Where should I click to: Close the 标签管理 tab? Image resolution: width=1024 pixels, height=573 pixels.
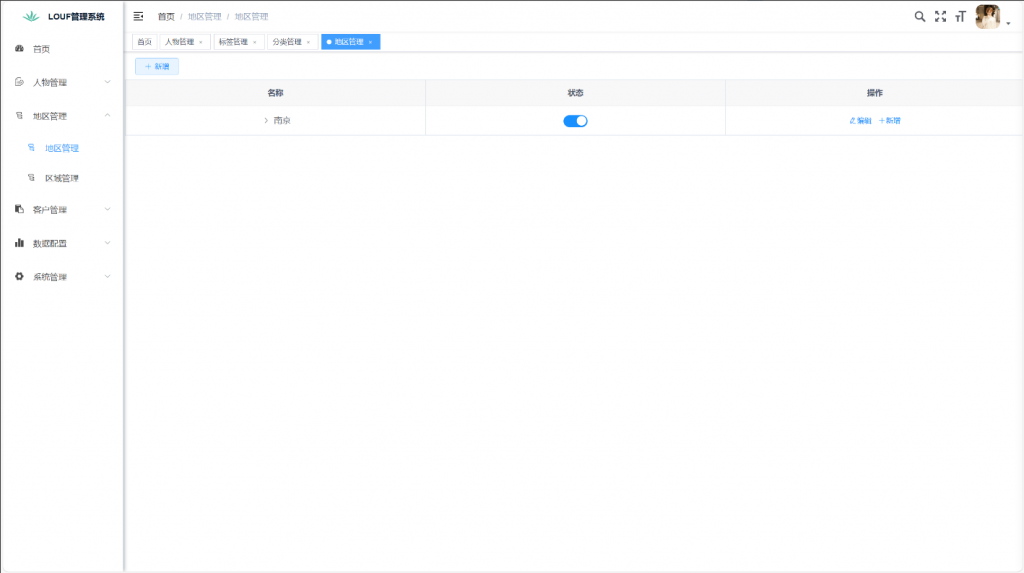(x=254, y=42)
